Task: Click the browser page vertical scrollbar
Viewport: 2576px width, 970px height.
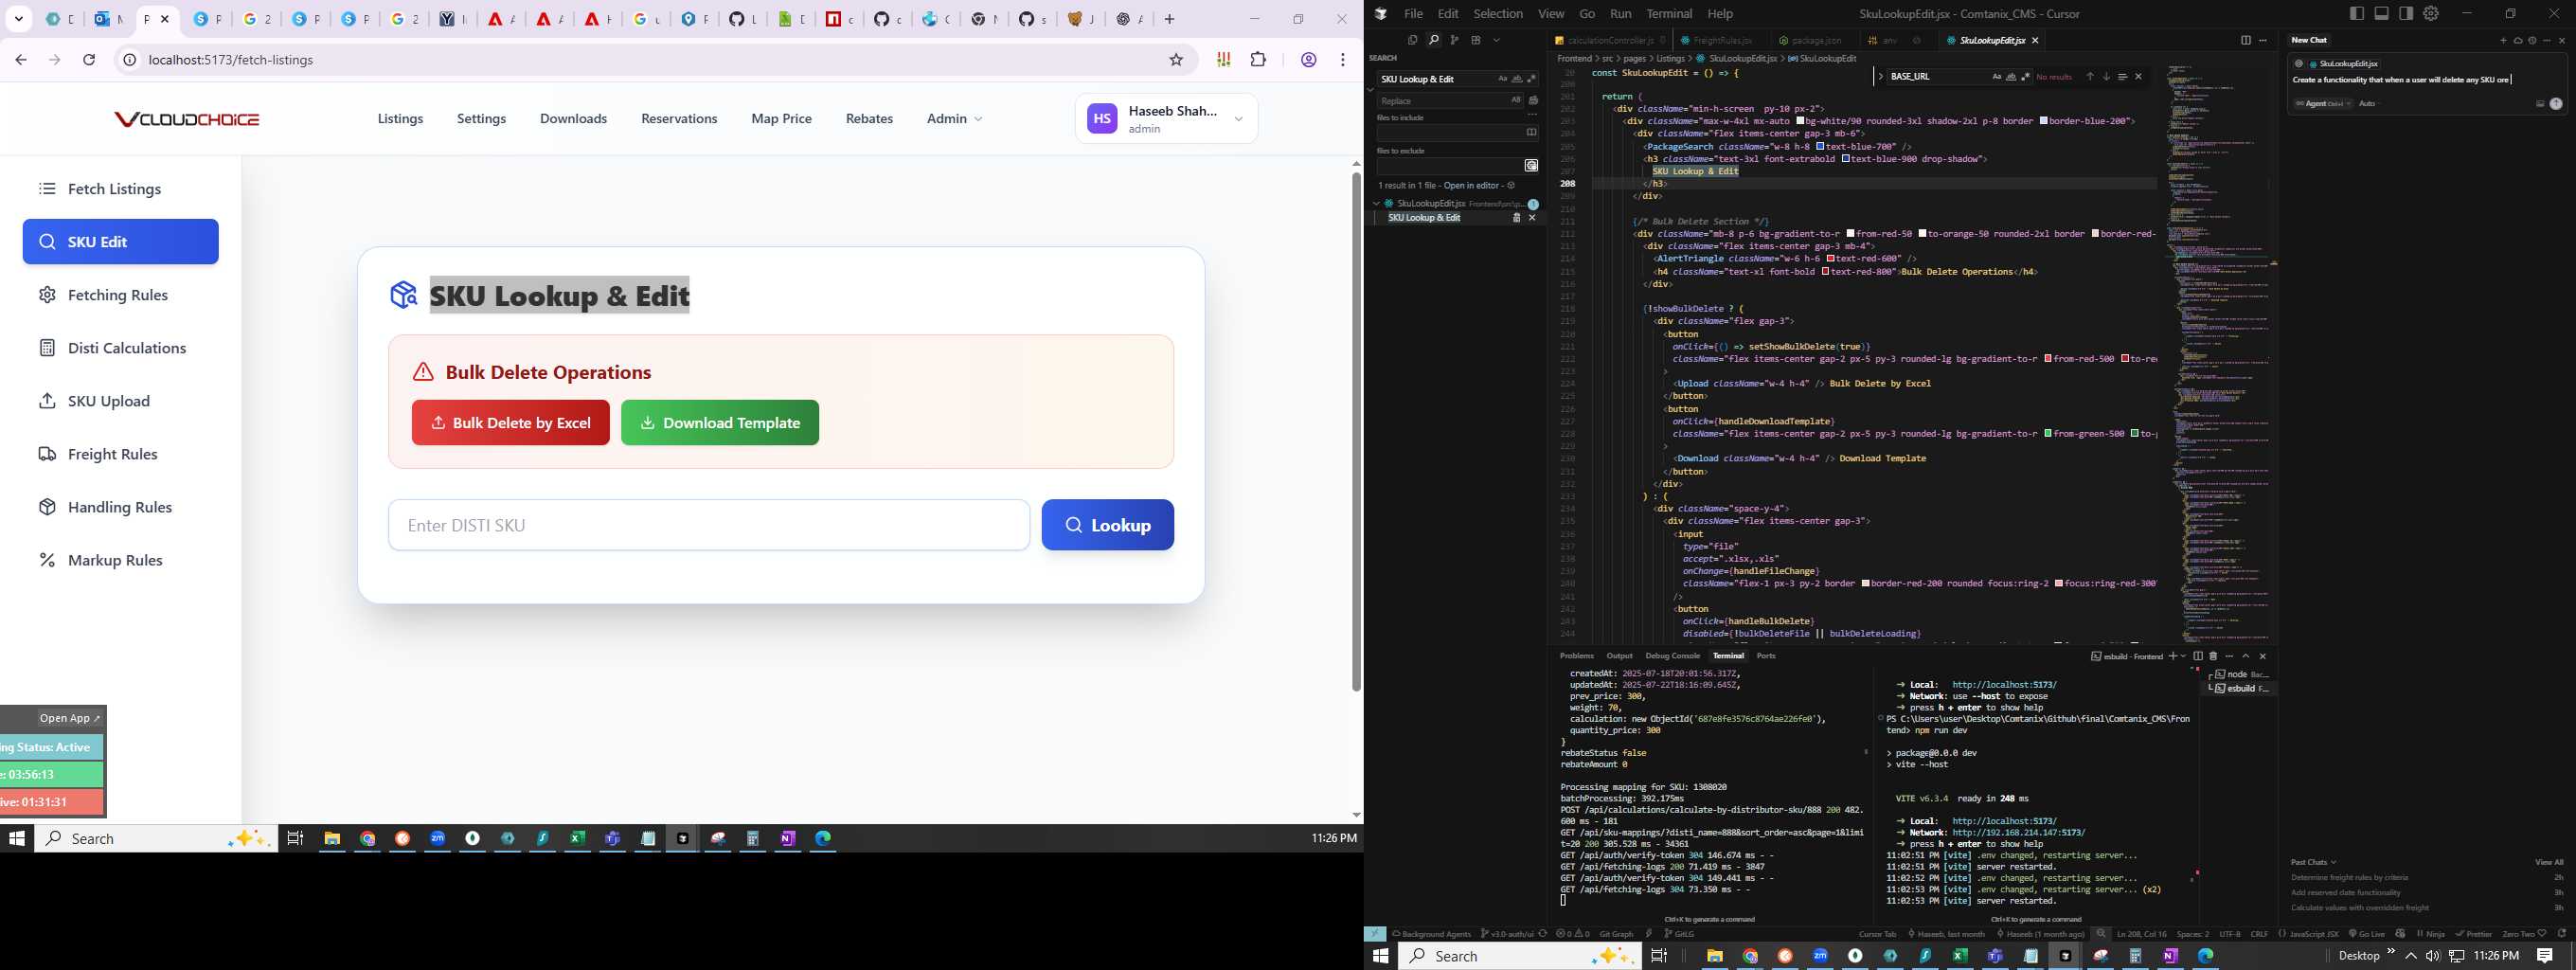Action: point(1356,430)
